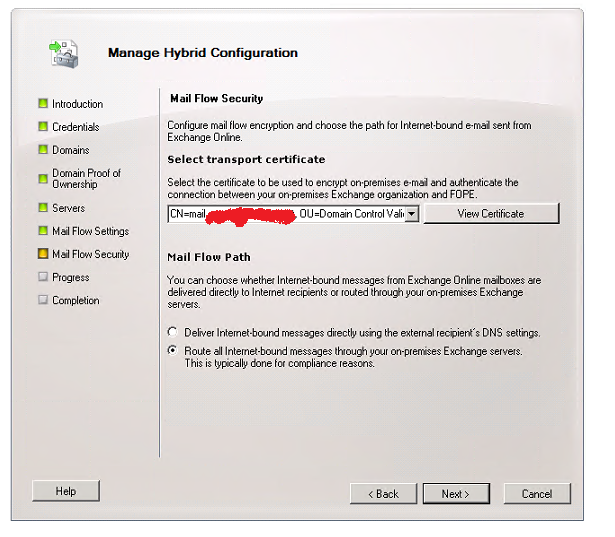This screenshot has height=537, width=615.
Task: Select Deliver Internet-bound messages directly radio option
Action: (174, 332)
